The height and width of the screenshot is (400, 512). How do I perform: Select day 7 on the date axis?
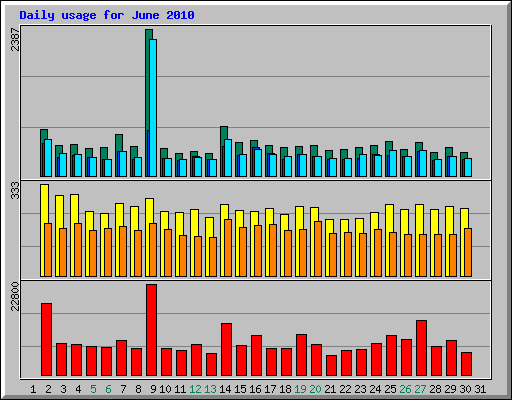tap(123, 389)
